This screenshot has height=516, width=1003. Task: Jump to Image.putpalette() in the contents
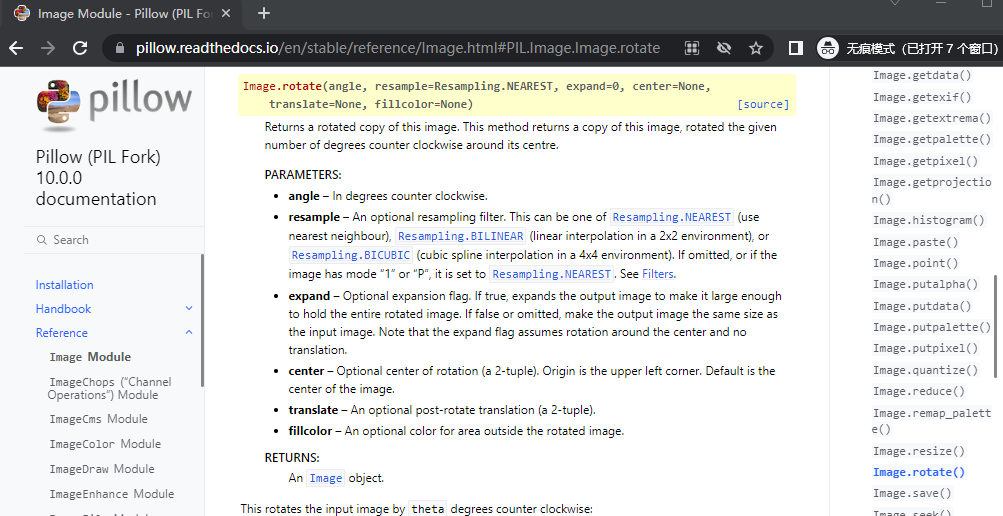click(932, 327)
